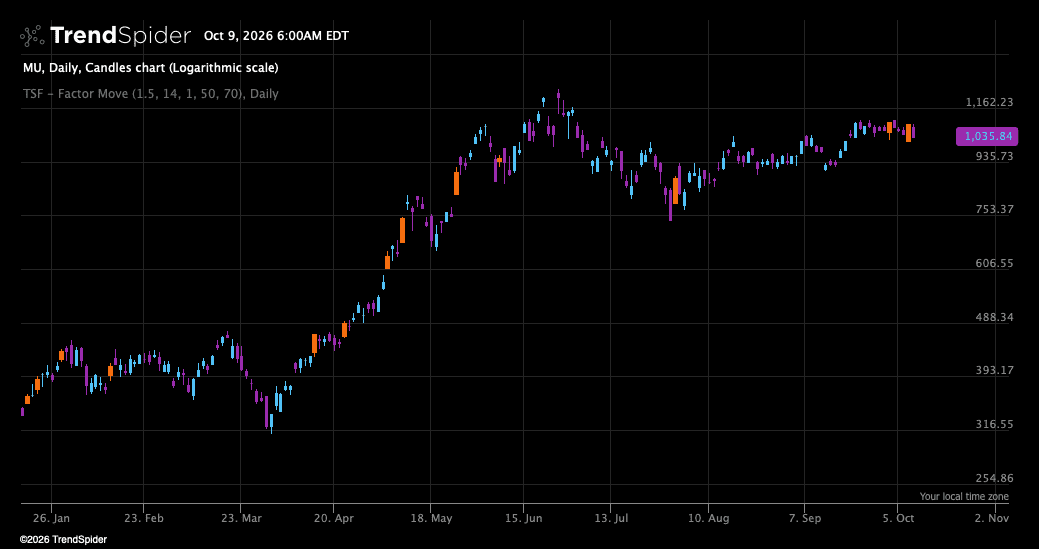Click the 316.55 price axis label
The height and width of the screenshot is (549, 1039).
[x=994, y=424]
